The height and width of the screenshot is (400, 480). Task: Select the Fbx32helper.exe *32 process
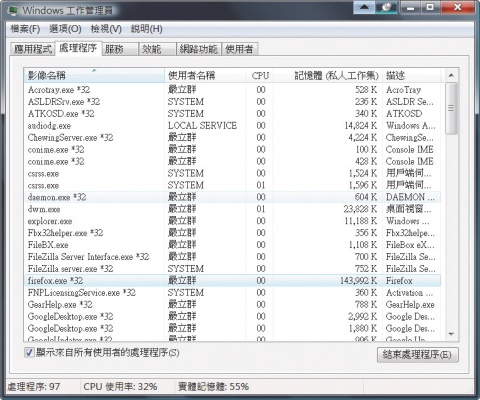pyautogui.click(x=233, y=233)
